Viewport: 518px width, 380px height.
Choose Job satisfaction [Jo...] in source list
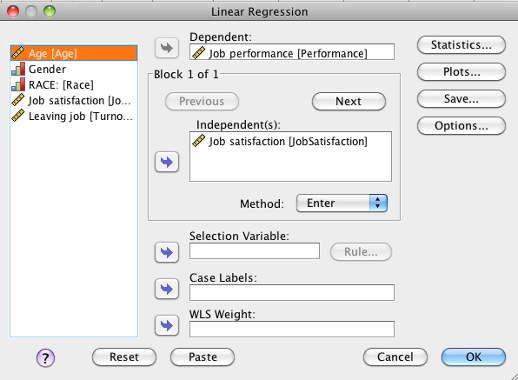pos(74,100)
